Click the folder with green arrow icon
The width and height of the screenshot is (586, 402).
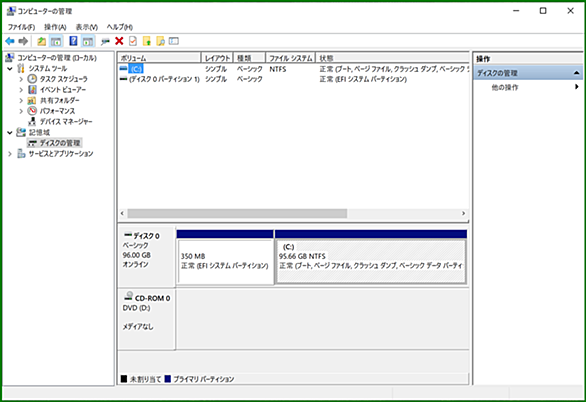tap(147, 41)
